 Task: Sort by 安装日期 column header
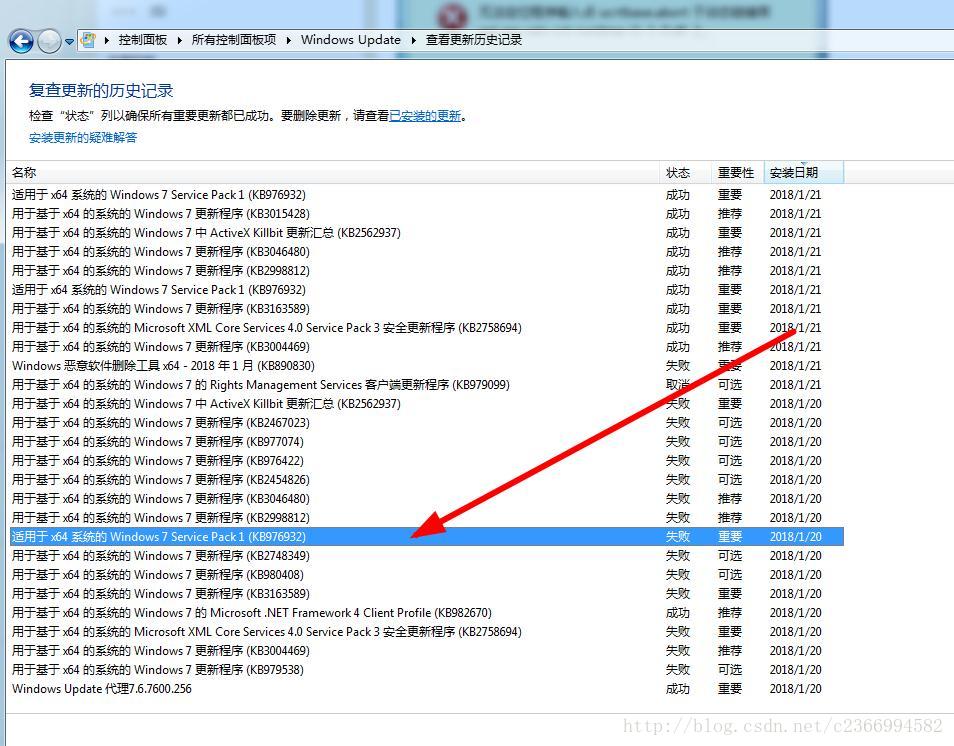click(804, 172)
